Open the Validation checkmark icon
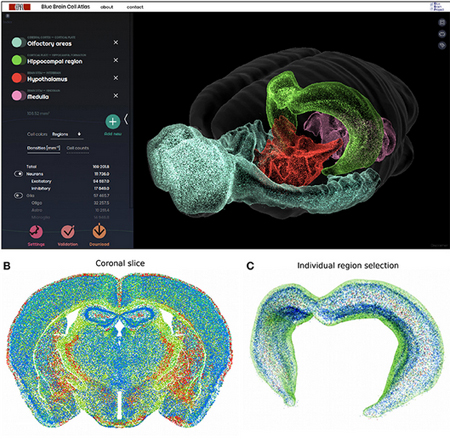 [68, 232]
